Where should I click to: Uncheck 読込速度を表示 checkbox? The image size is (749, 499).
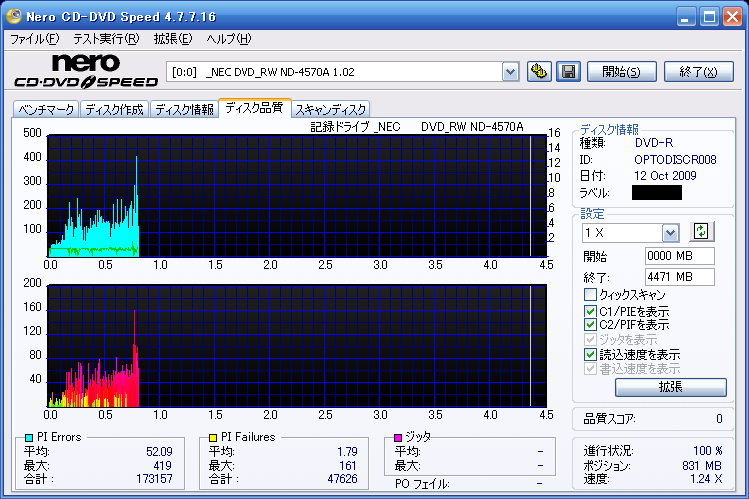(590, 354)
